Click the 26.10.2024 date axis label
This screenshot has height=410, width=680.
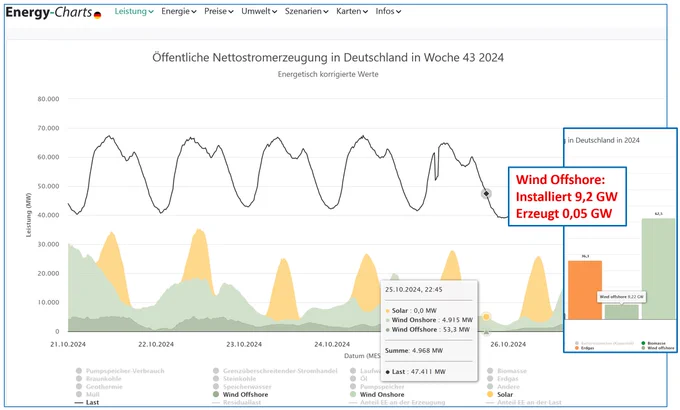point(508,344)
